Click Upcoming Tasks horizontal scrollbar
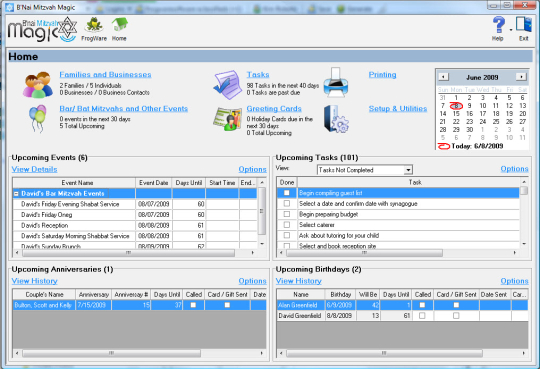This screenshot has width=540, height=369. 364,253
